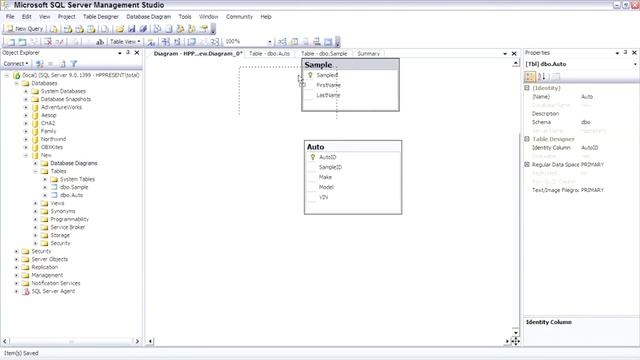Click the Identity Column value AutoID

[x=589, y=147]
